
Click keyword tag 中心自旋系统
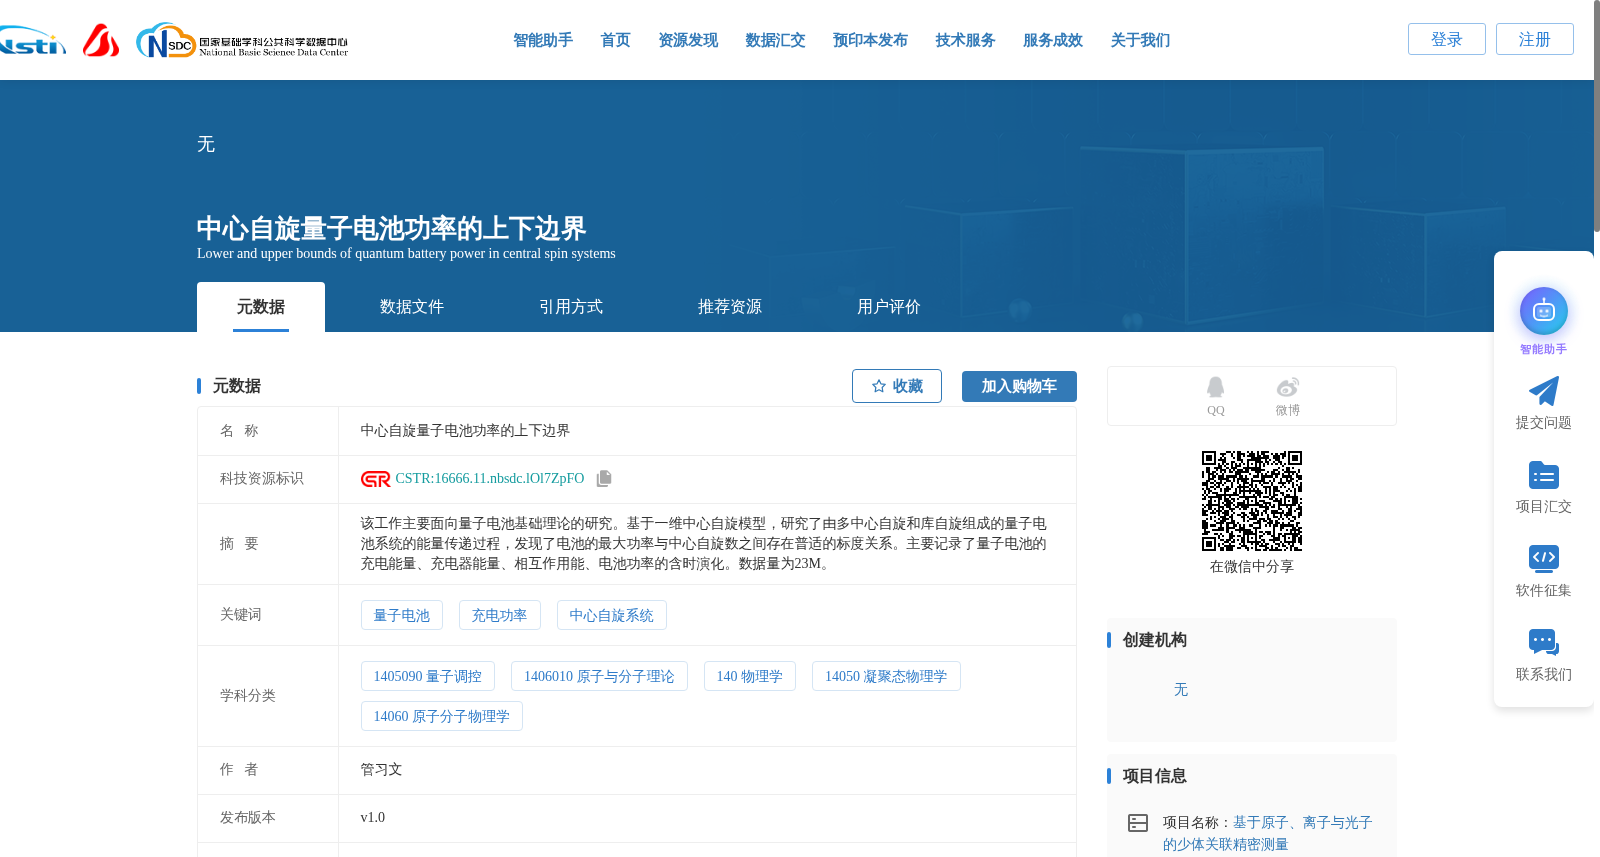612,615
